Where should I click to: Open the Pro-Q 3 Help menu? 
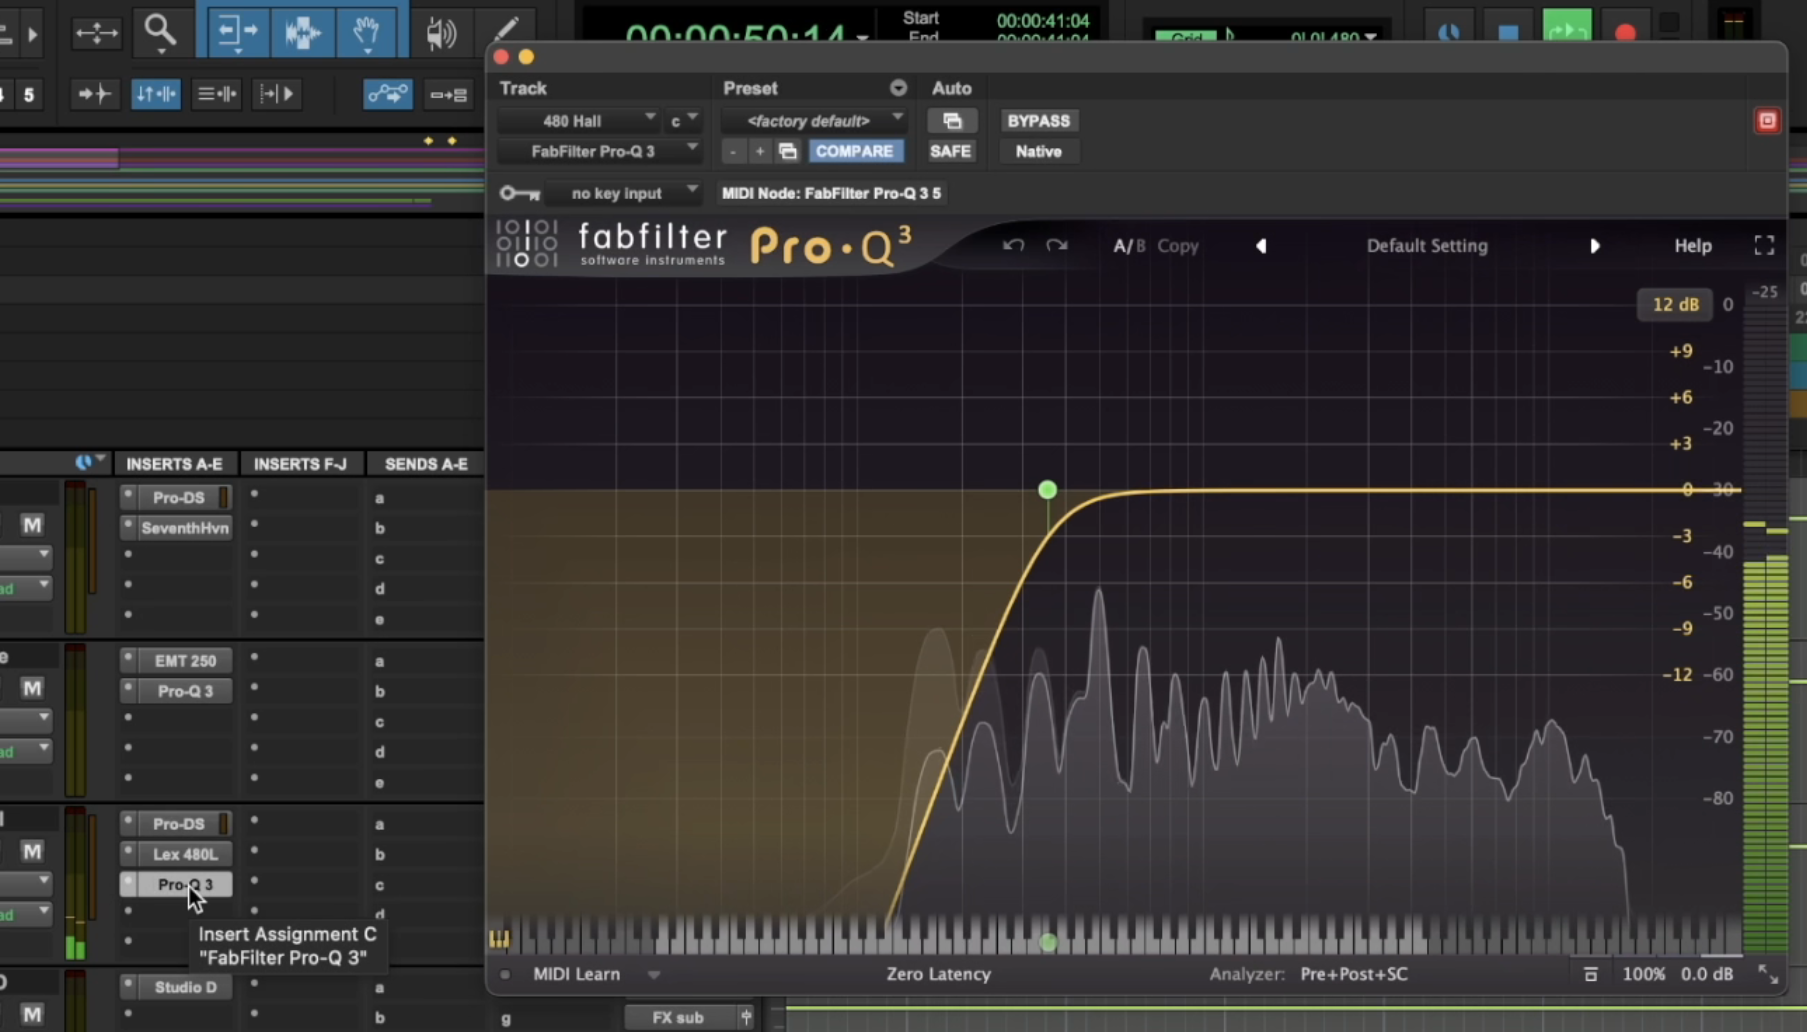pos(1692,246)
